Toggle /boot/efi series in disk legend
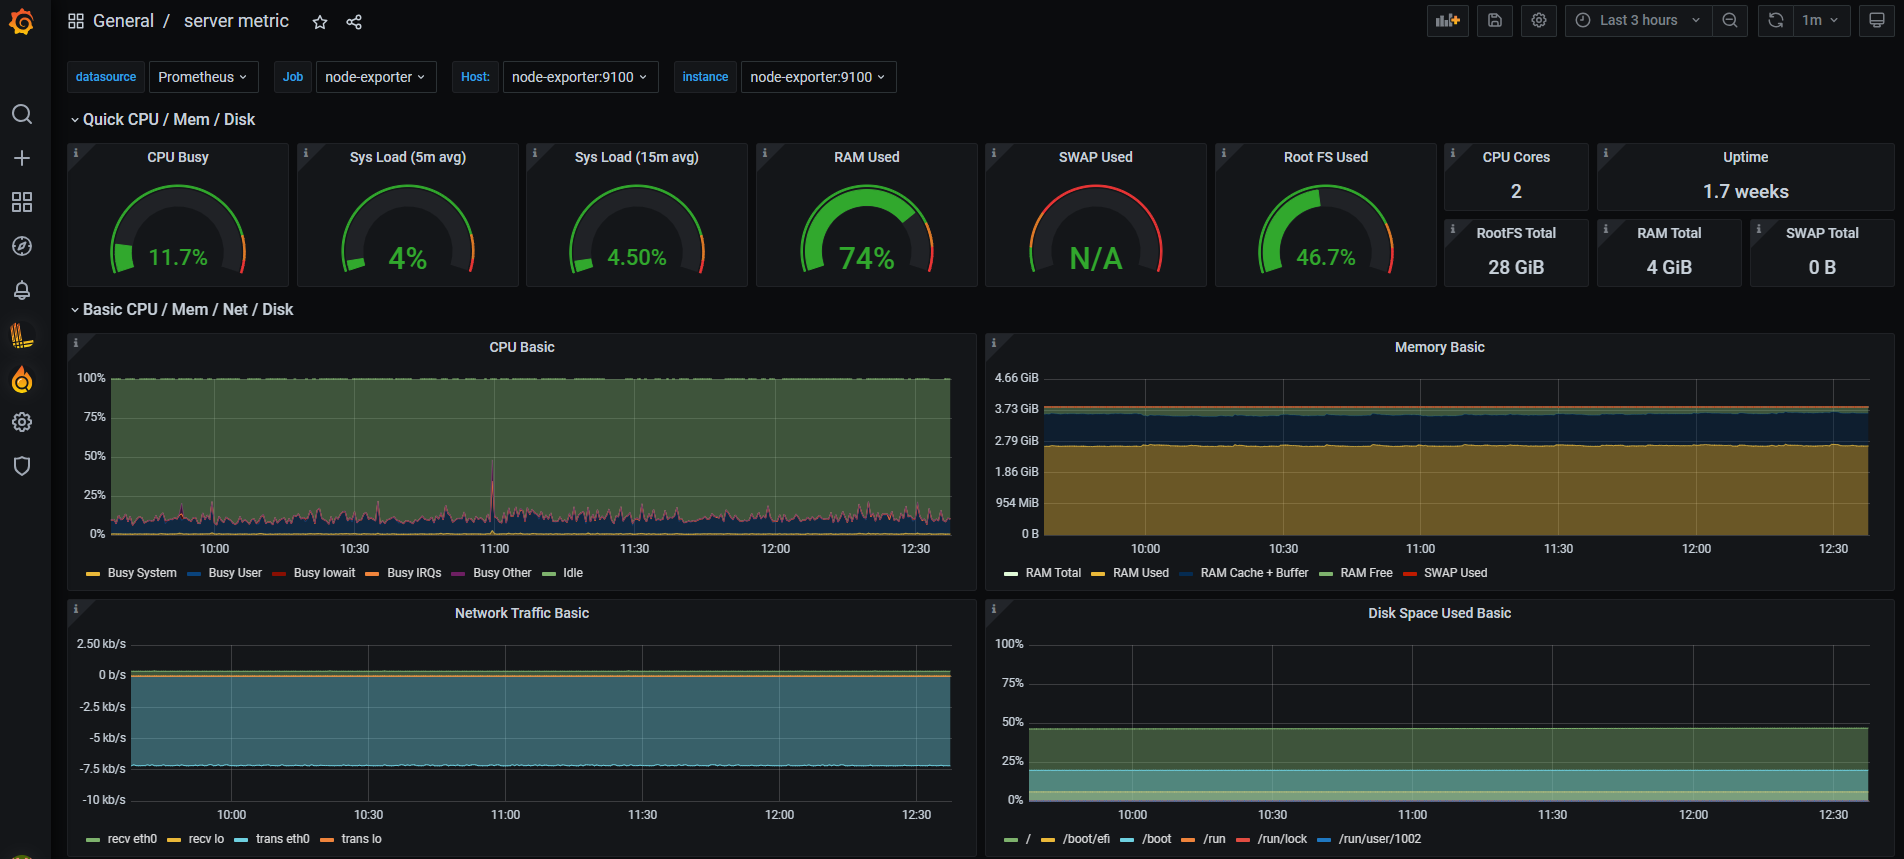This screenshot has width=1904, height=859. point(1086,839)
